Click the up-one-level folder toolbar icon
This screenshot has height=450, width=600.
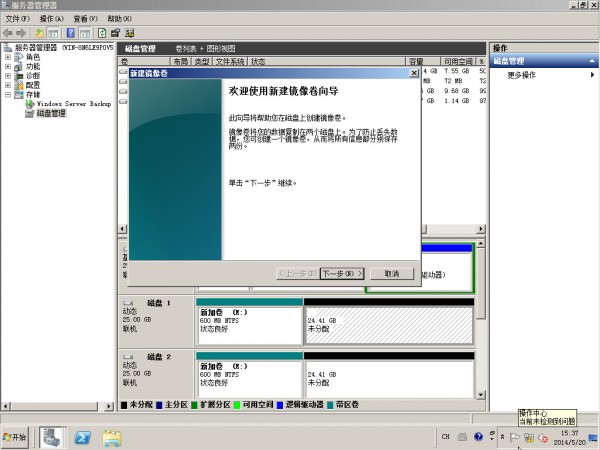(39, 33)
